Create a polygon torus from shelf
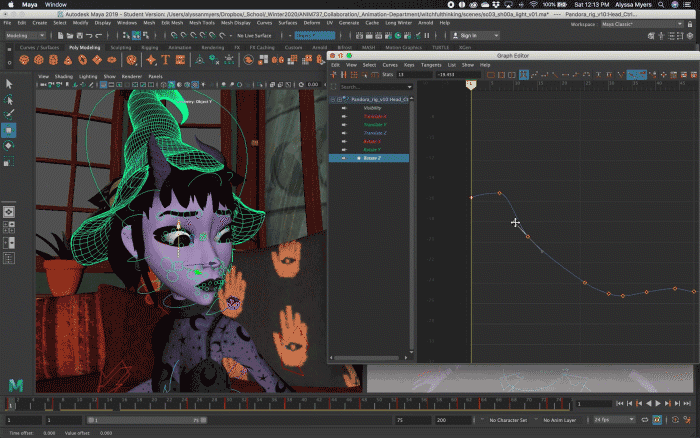700x438 pixels. pos(83,59)
